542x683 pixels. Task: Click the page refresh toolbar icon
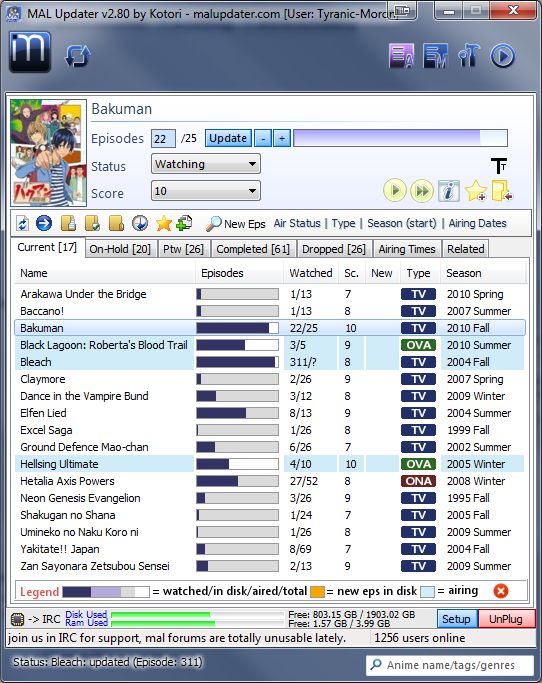(23, 223)
